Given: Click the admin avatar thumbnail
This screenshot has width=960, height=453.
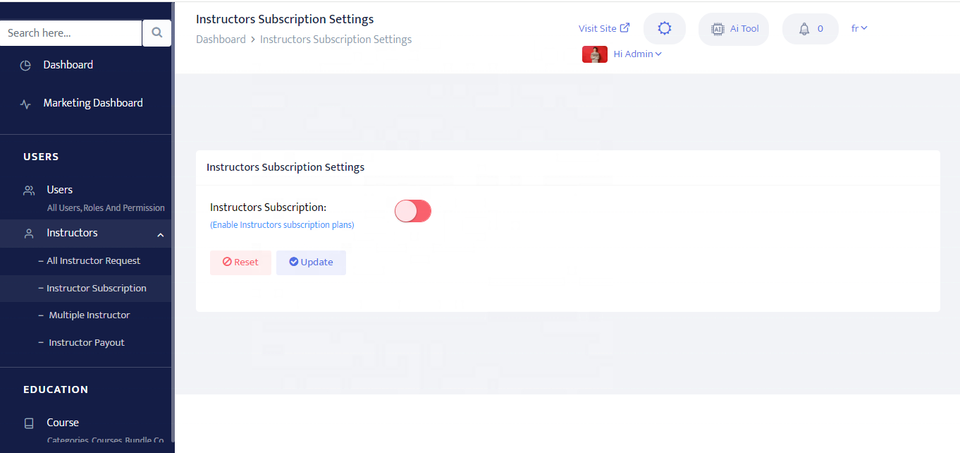Looking at the screenshot, I should point(594,54).
